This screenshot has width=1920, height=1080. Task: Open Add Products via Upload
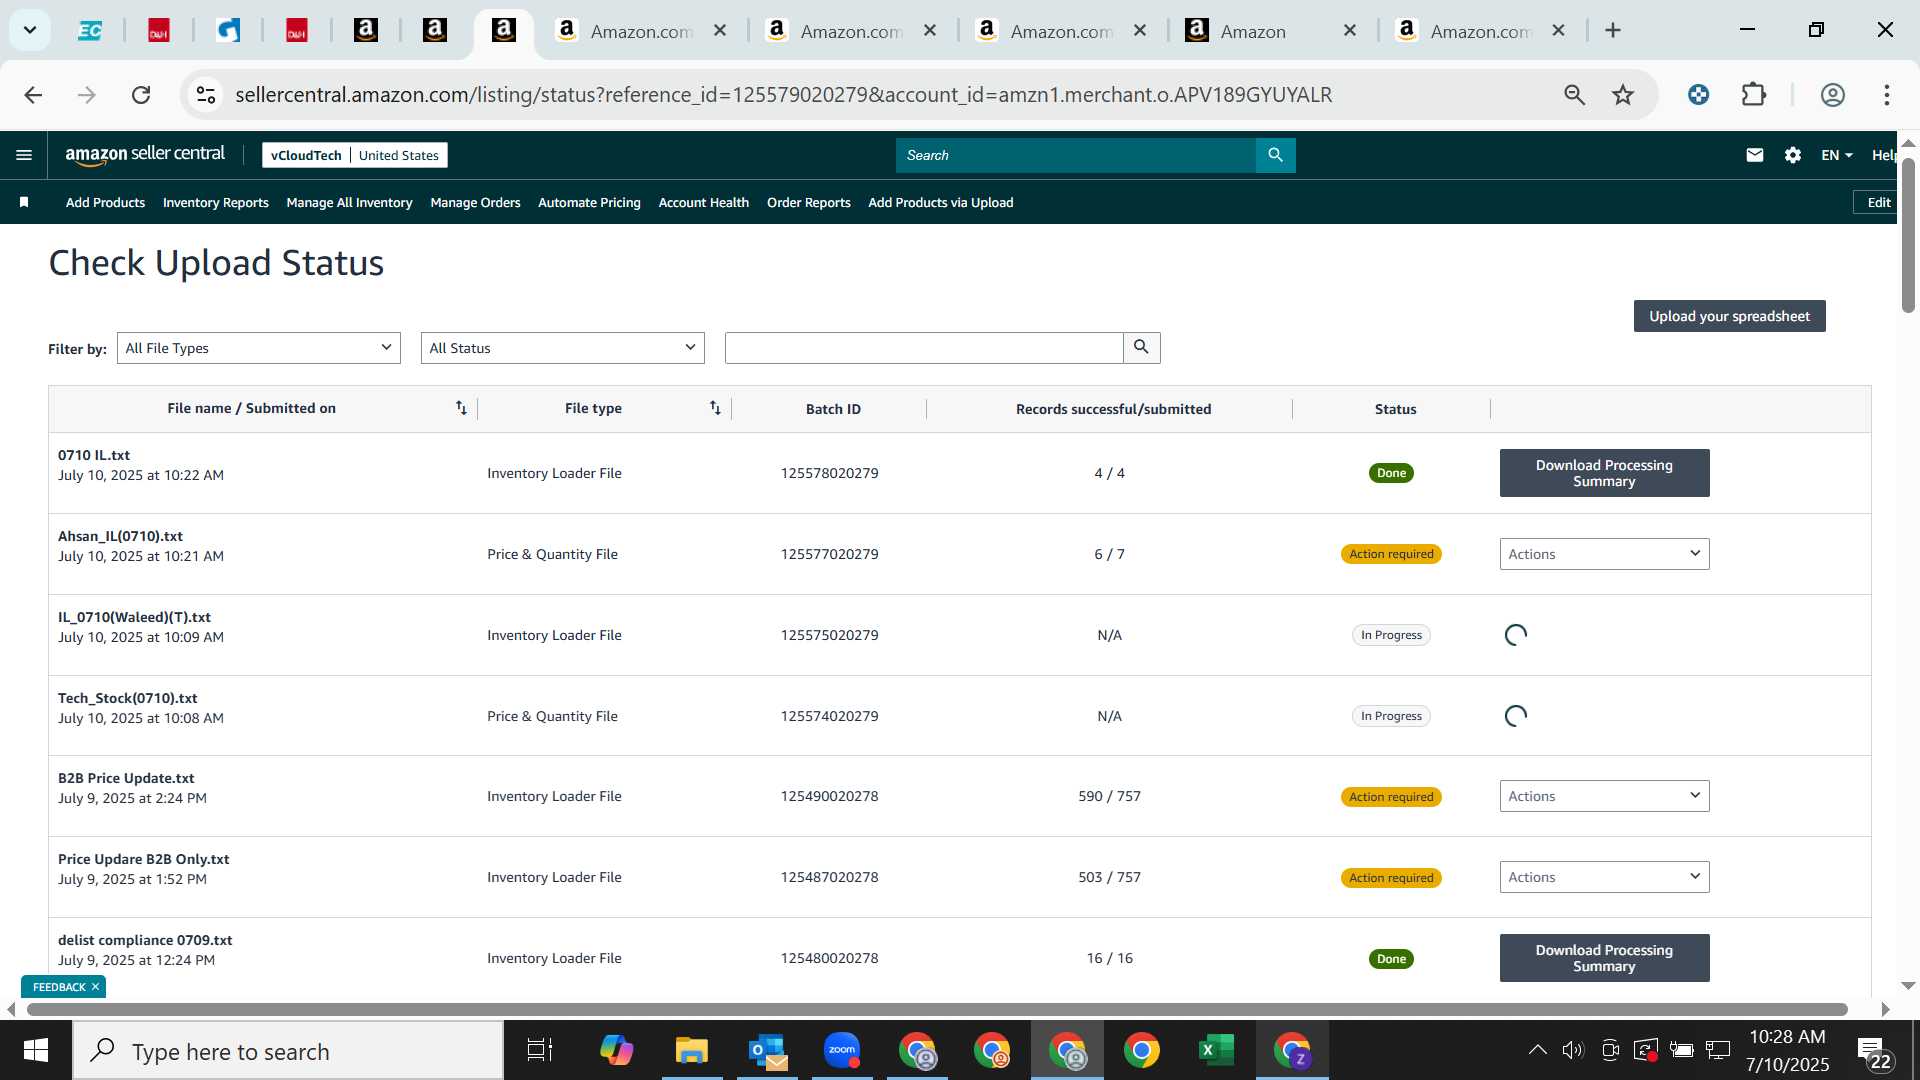(x=940, y=202)
